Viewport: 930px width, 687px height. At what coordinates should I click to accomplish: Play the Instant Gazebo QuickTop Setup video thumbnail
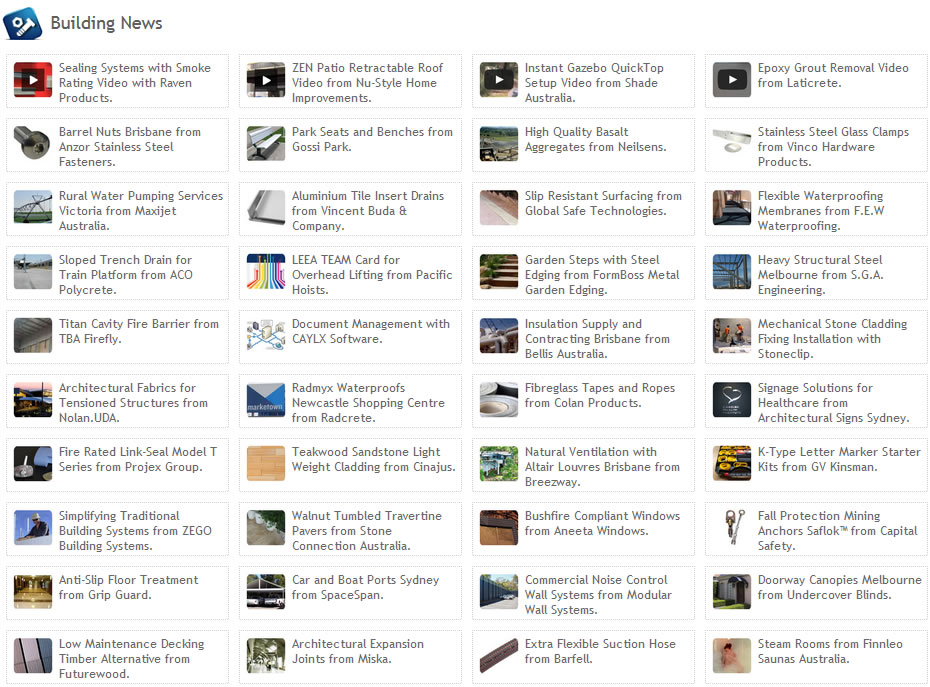499,79
